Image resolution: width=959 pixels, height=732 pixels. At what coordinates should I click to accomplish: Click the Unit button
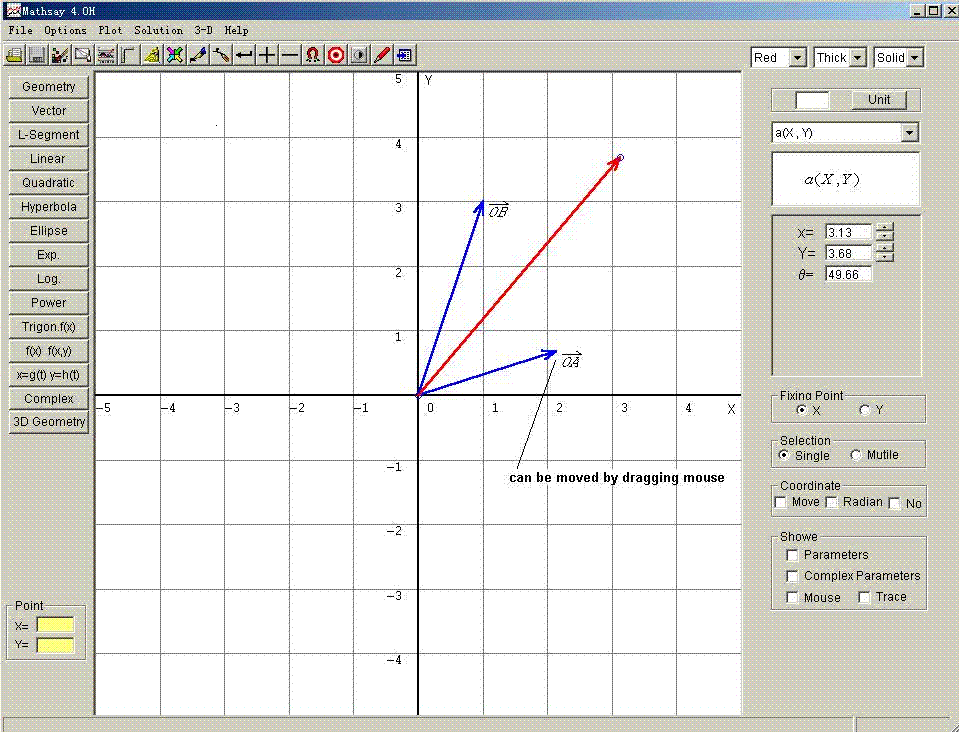(879, 100)
